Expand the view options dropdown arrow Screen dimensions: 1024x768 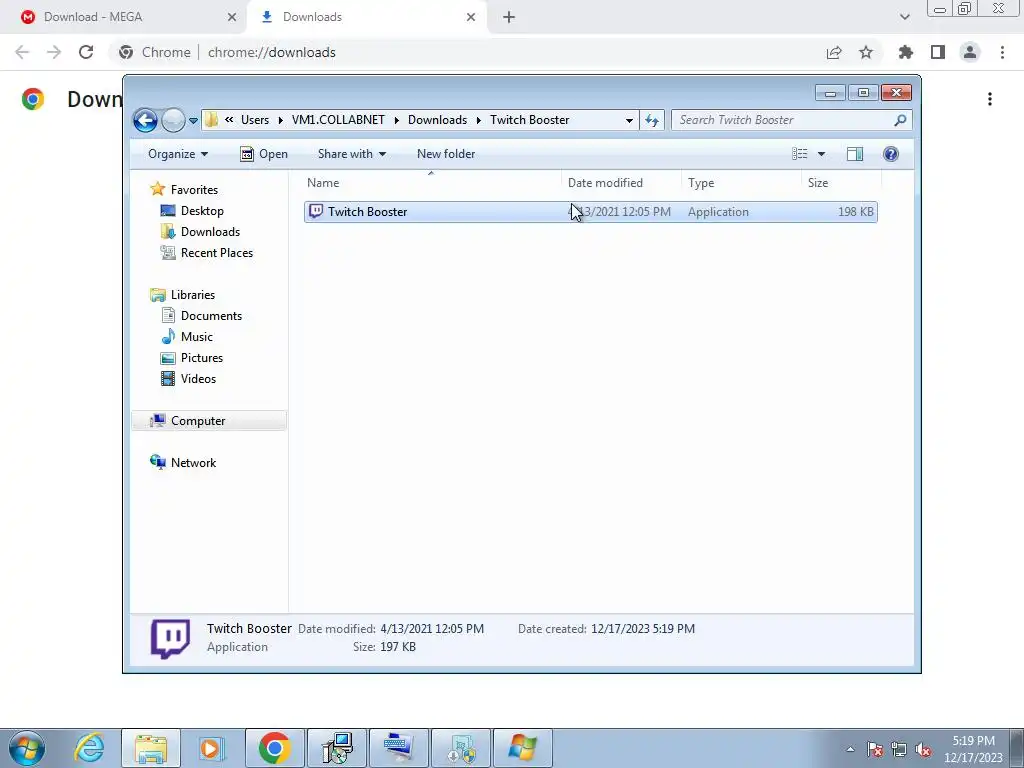click(822, 154)
